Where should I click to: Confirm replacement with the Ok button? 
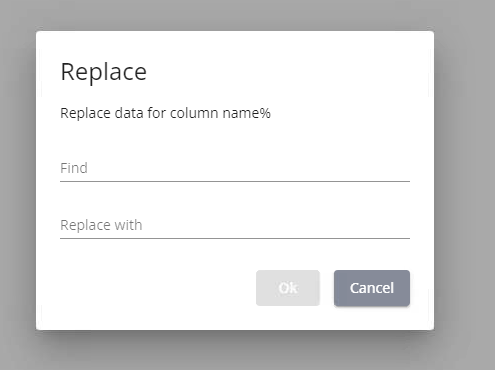tap(288, 288)
